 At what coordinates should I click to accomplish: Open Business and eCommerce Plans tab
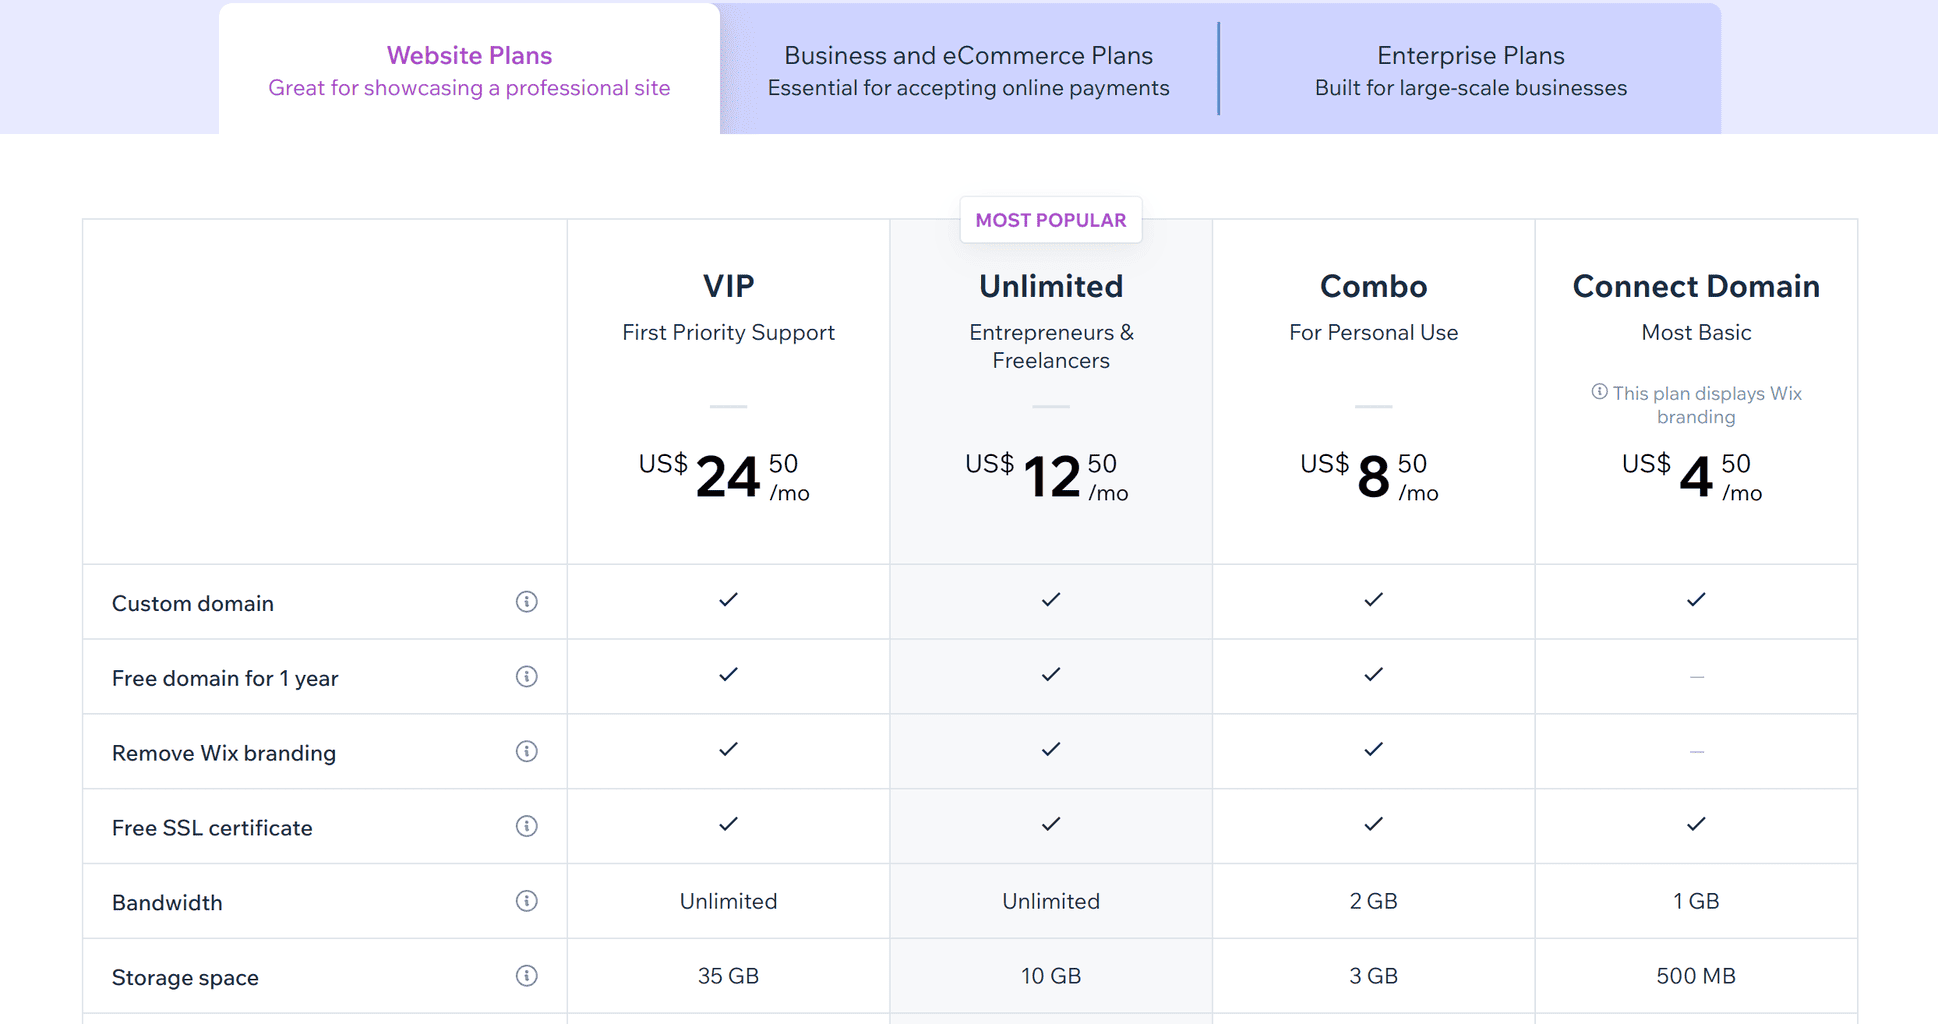(968, 70)
